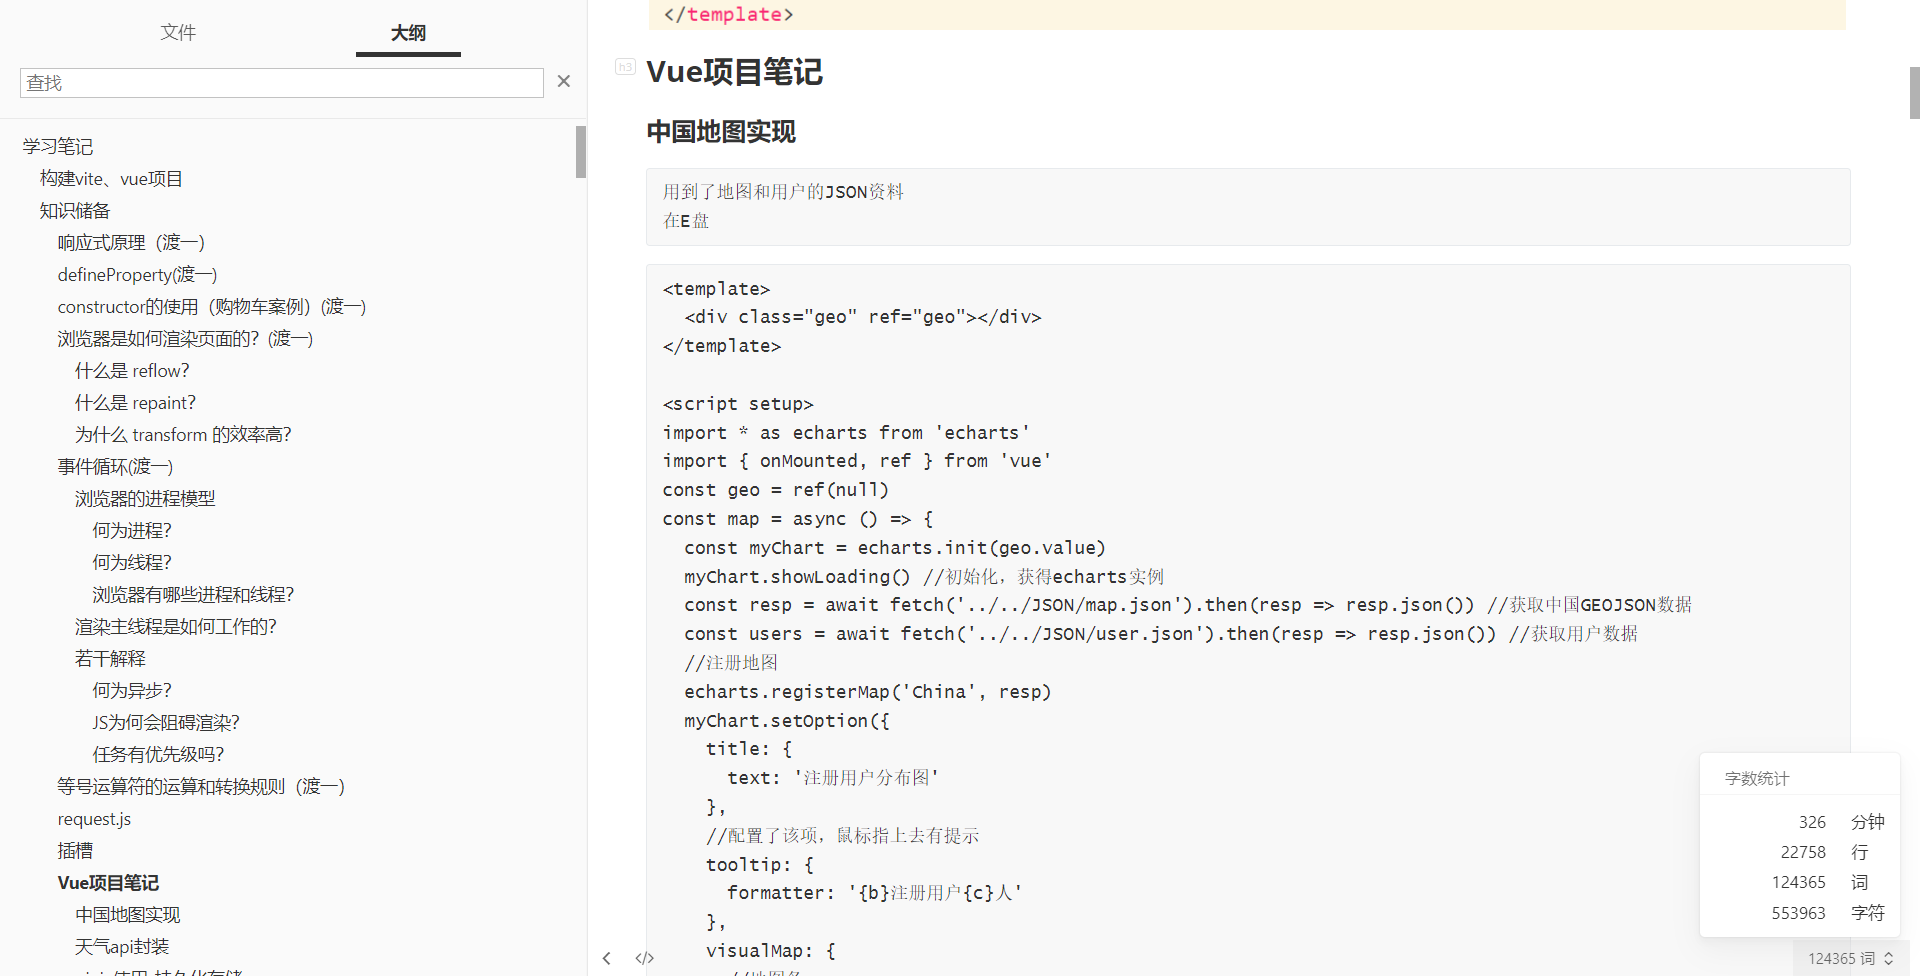Open 为什么 transform 的效率高? entry
The height and width of the screenshot is (976, 1920).
tap(183, 435)
